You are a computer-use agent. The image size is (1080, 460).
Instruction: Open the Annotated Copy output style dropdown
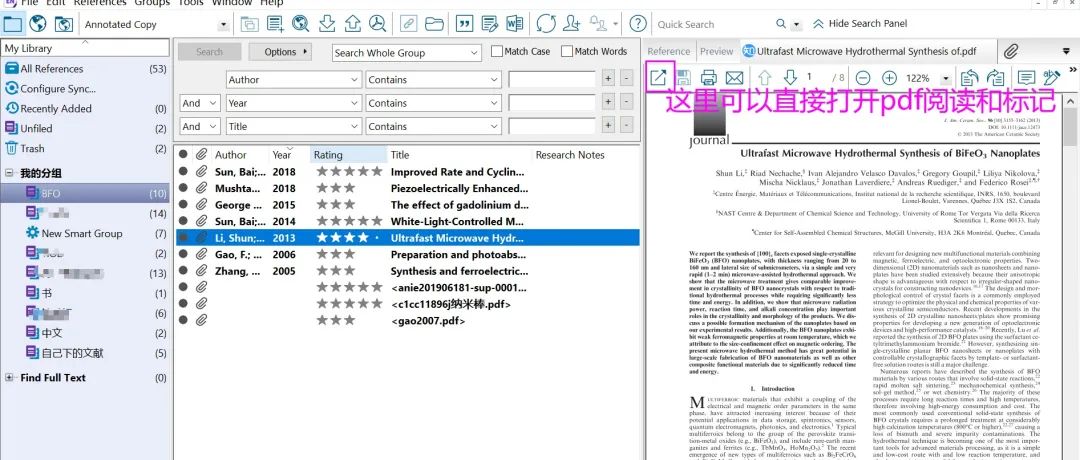pos(223,25)
